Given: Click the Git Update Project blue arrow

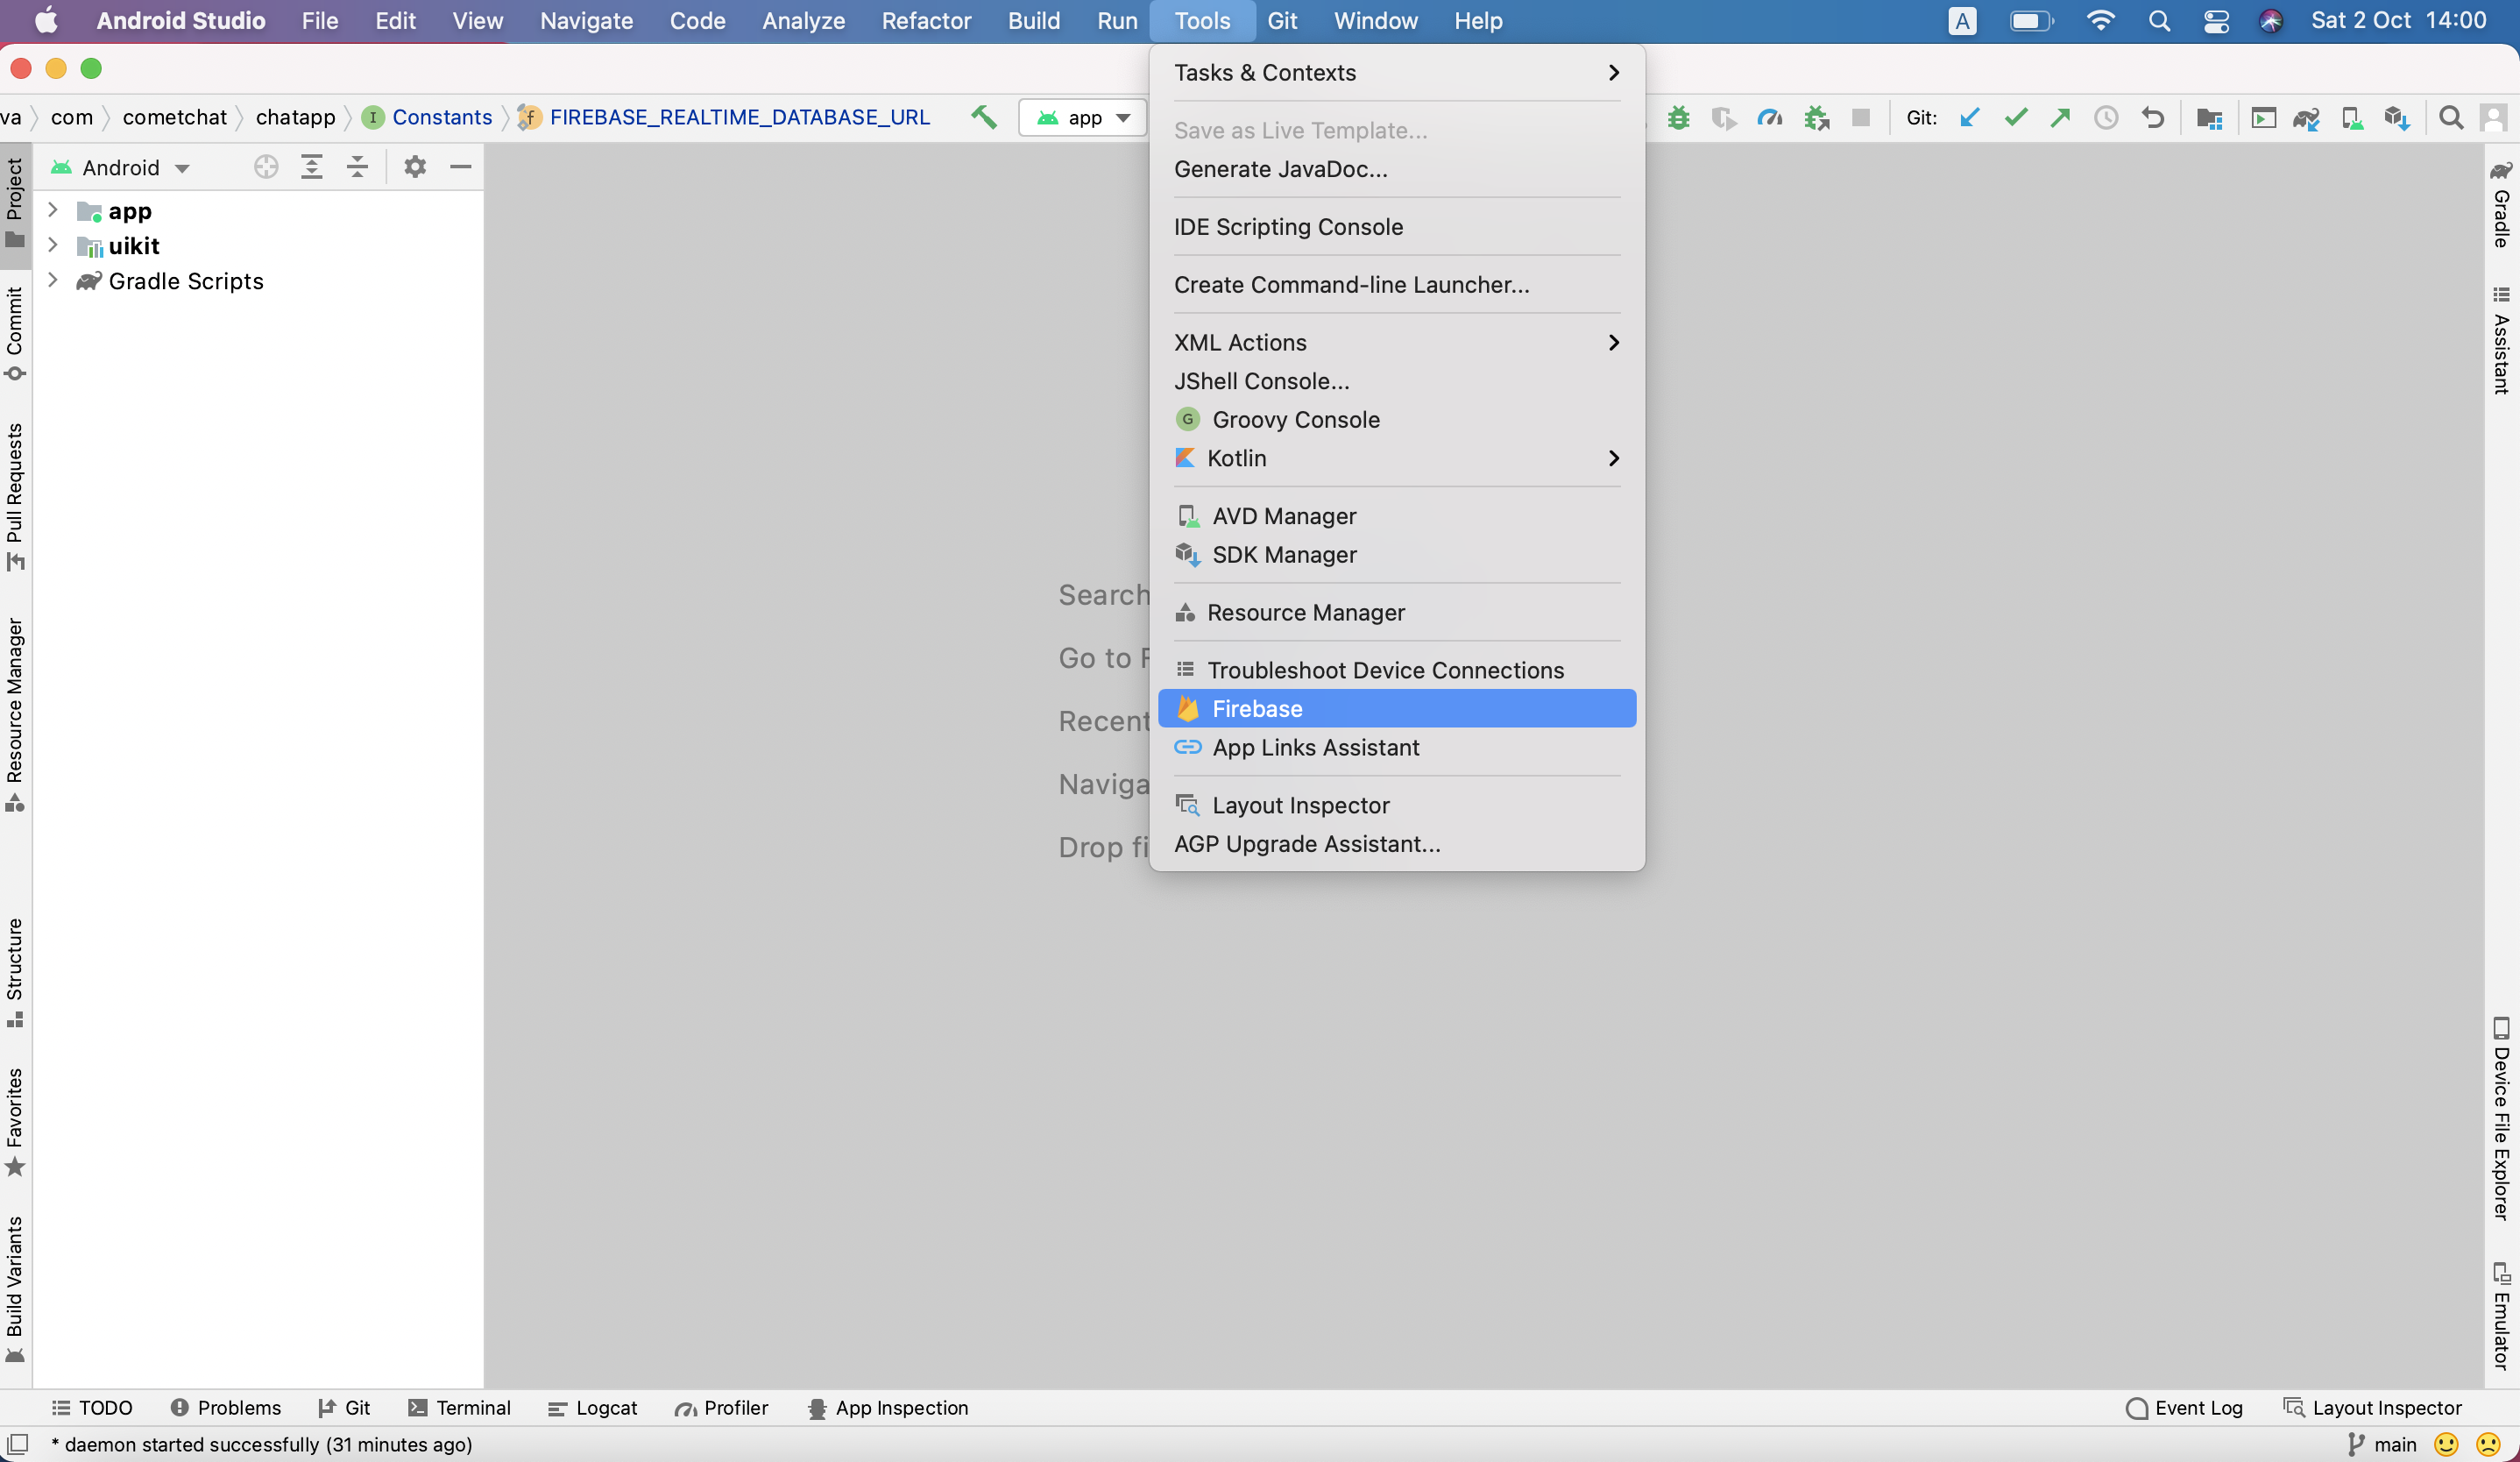Looking at the screenshot, I should [x=1970, y=118].
